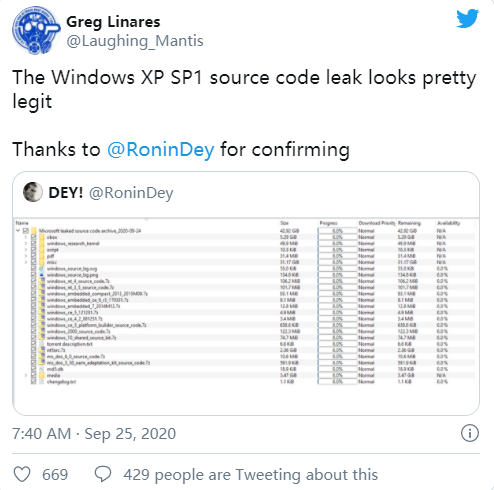494x490 pixels.
Task: Expand the xbox folder
Action: 26,237
